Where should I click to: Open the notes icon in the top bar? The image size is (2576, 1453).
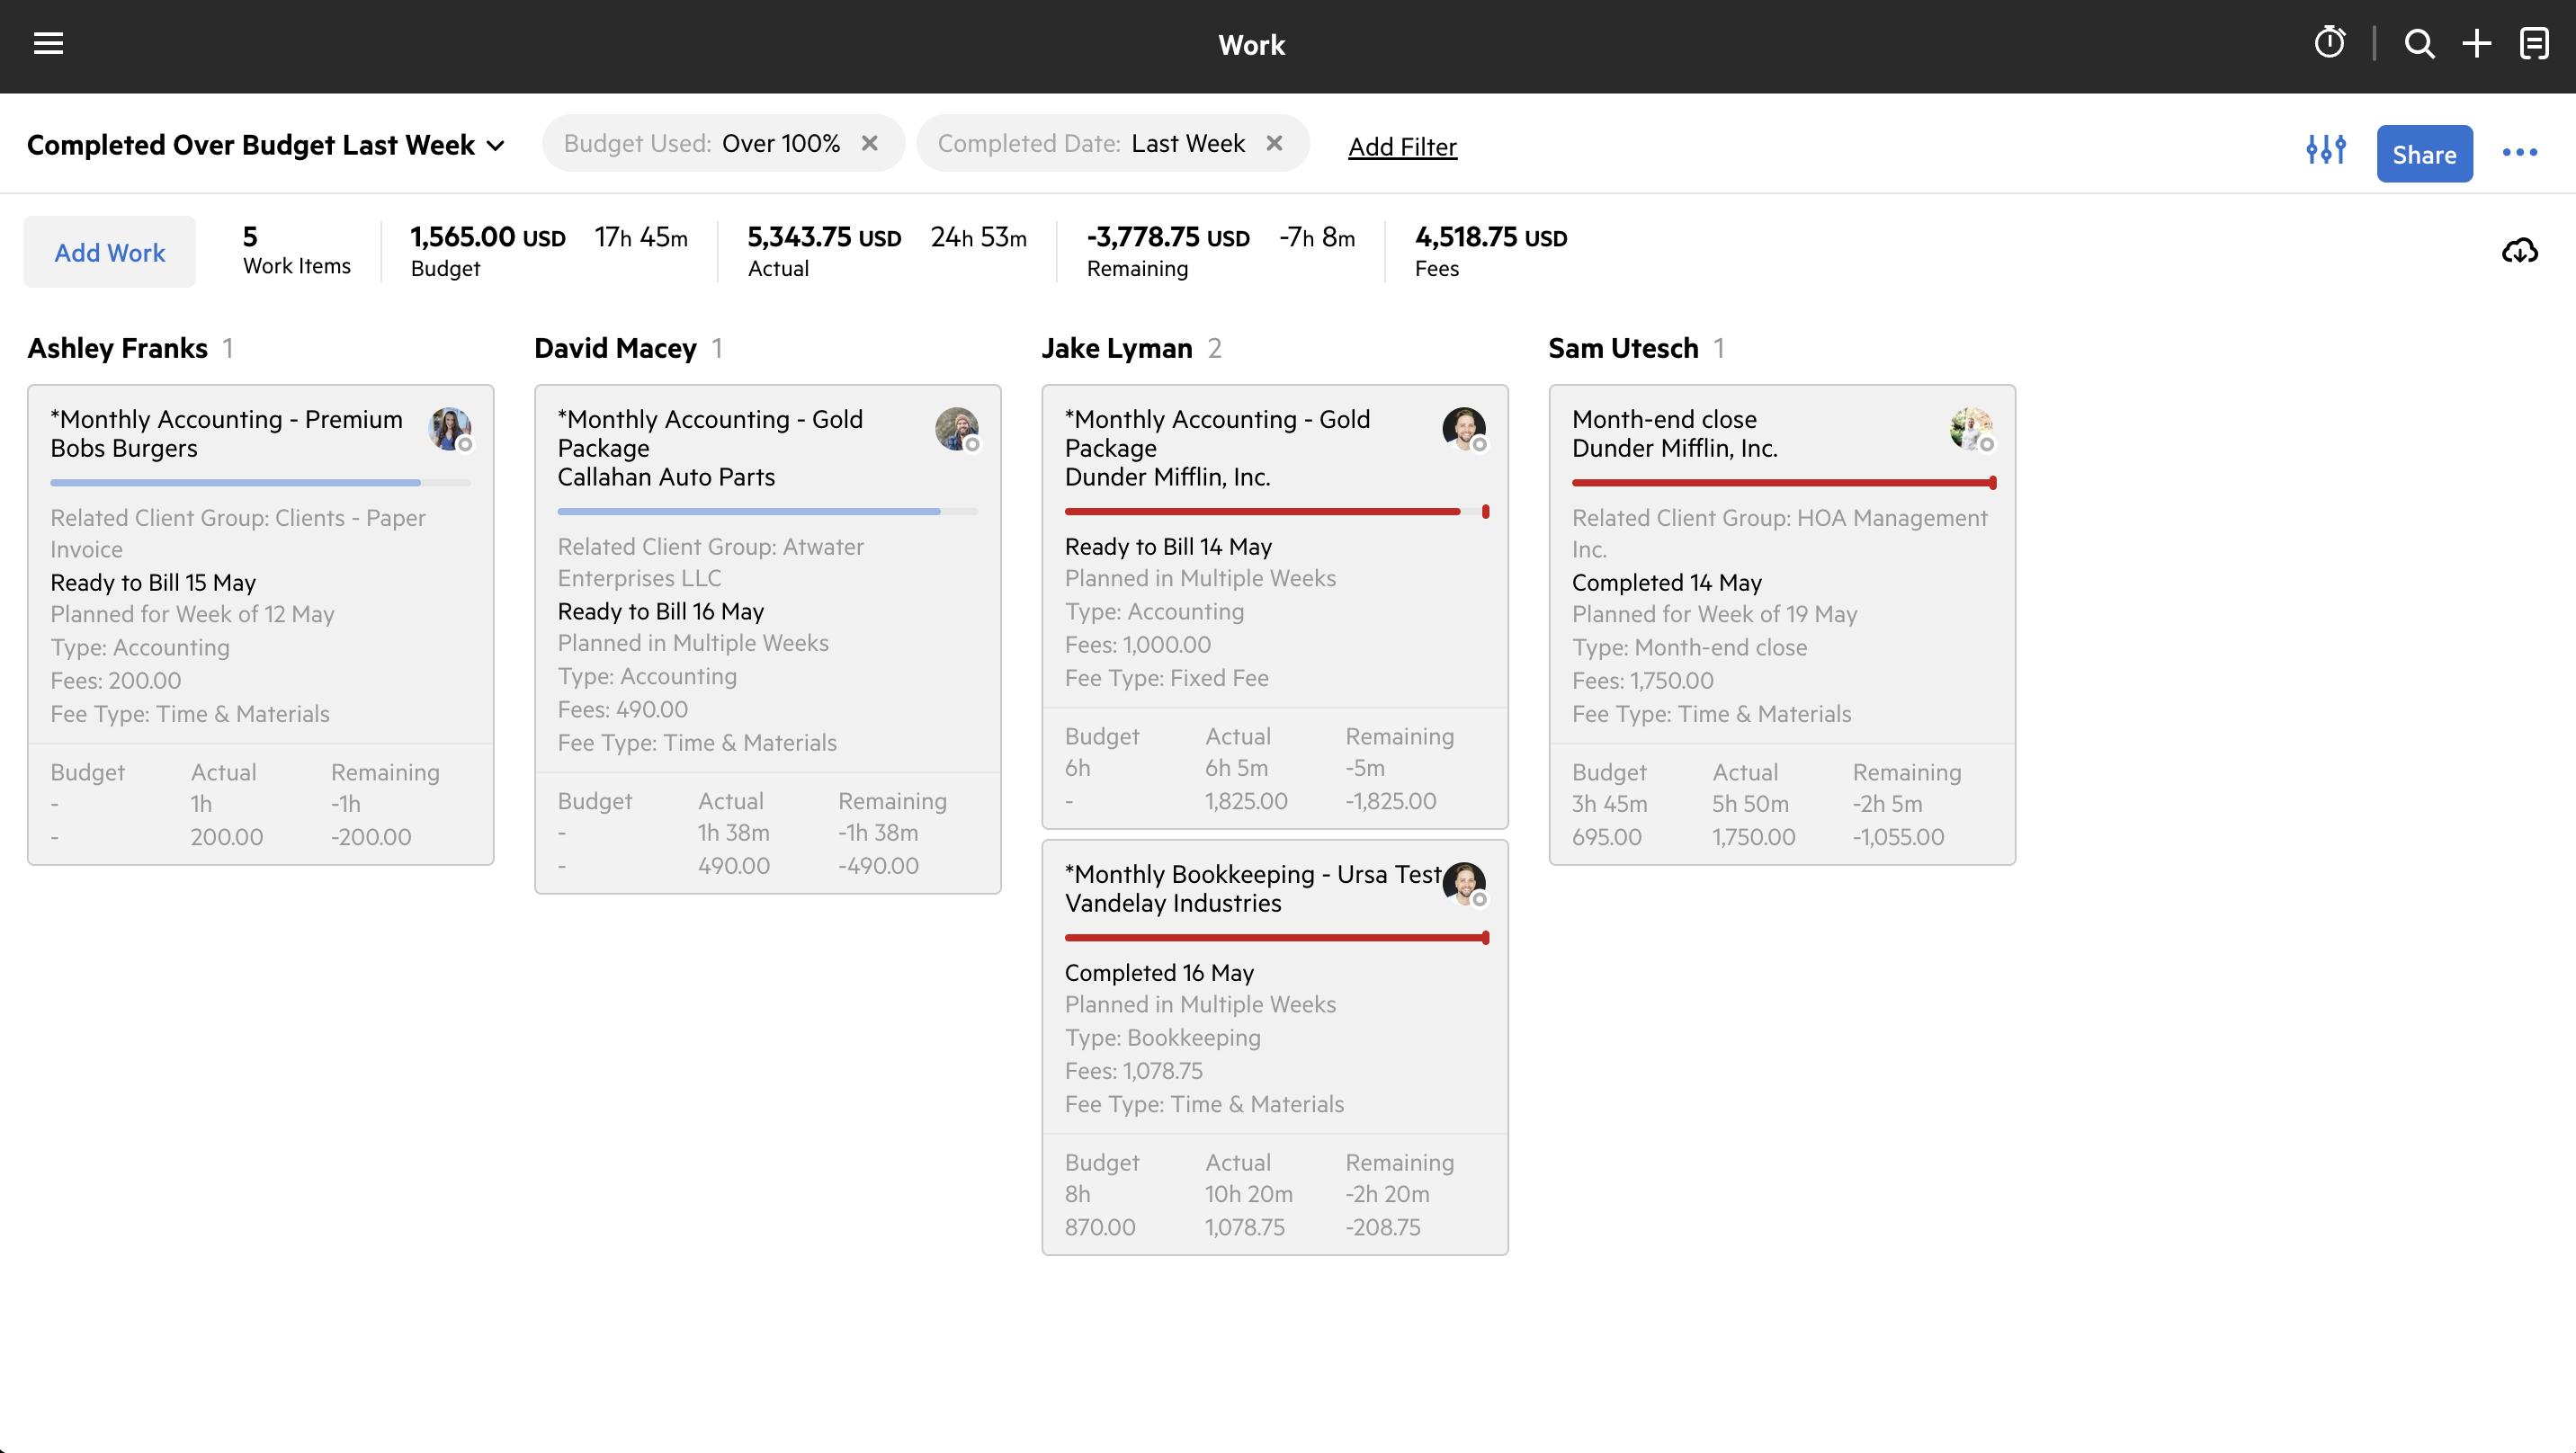click(x=2533, y=44)
